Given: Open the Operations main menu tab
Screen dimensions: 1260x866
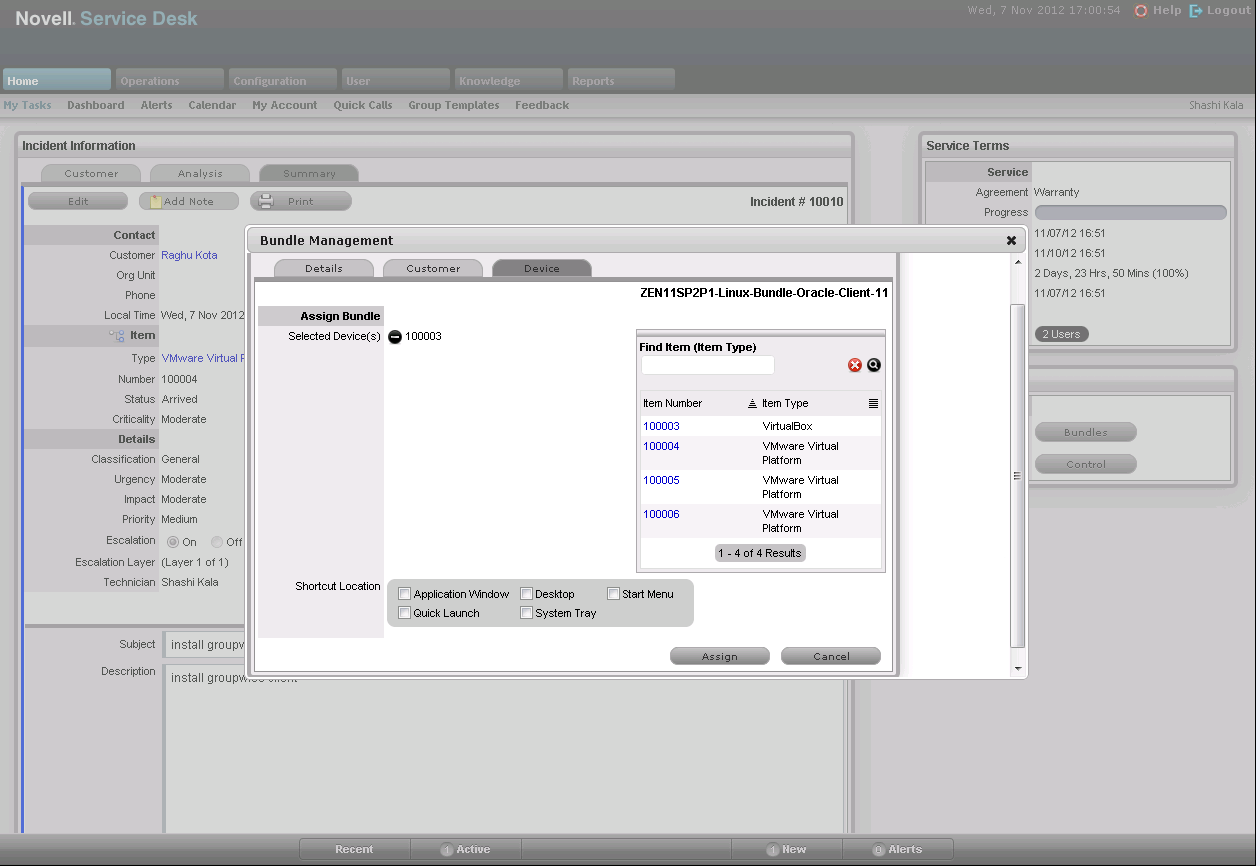Looking at the screenshot, I should (168, 81).
